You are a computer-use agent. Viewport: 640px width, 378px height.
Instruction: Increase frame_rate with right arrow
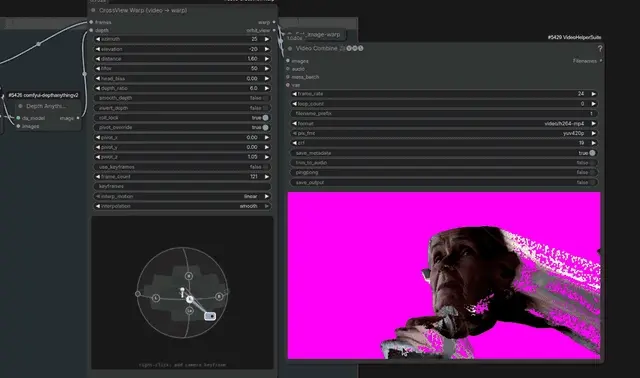(x=593, y=94)
